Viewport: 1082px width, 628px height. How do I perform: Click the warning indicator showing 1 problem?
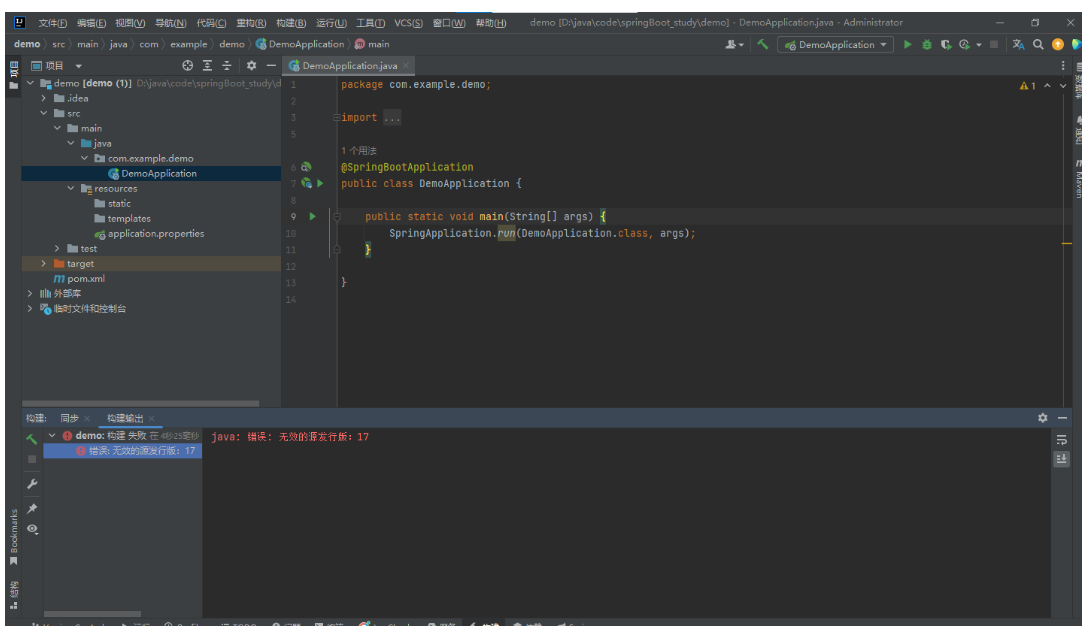1027,86
